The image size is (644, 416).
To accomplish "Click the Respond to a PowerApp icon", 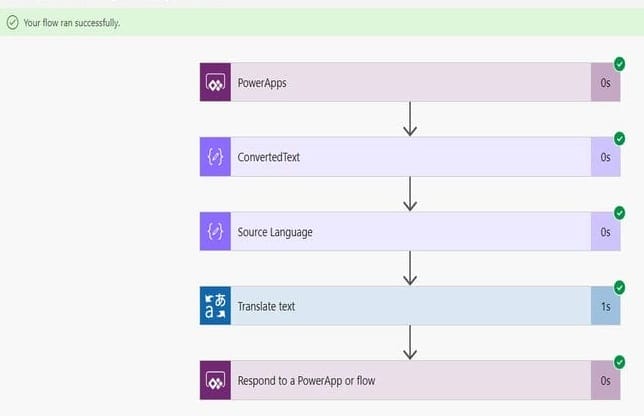I will click(x=215, y=380).
